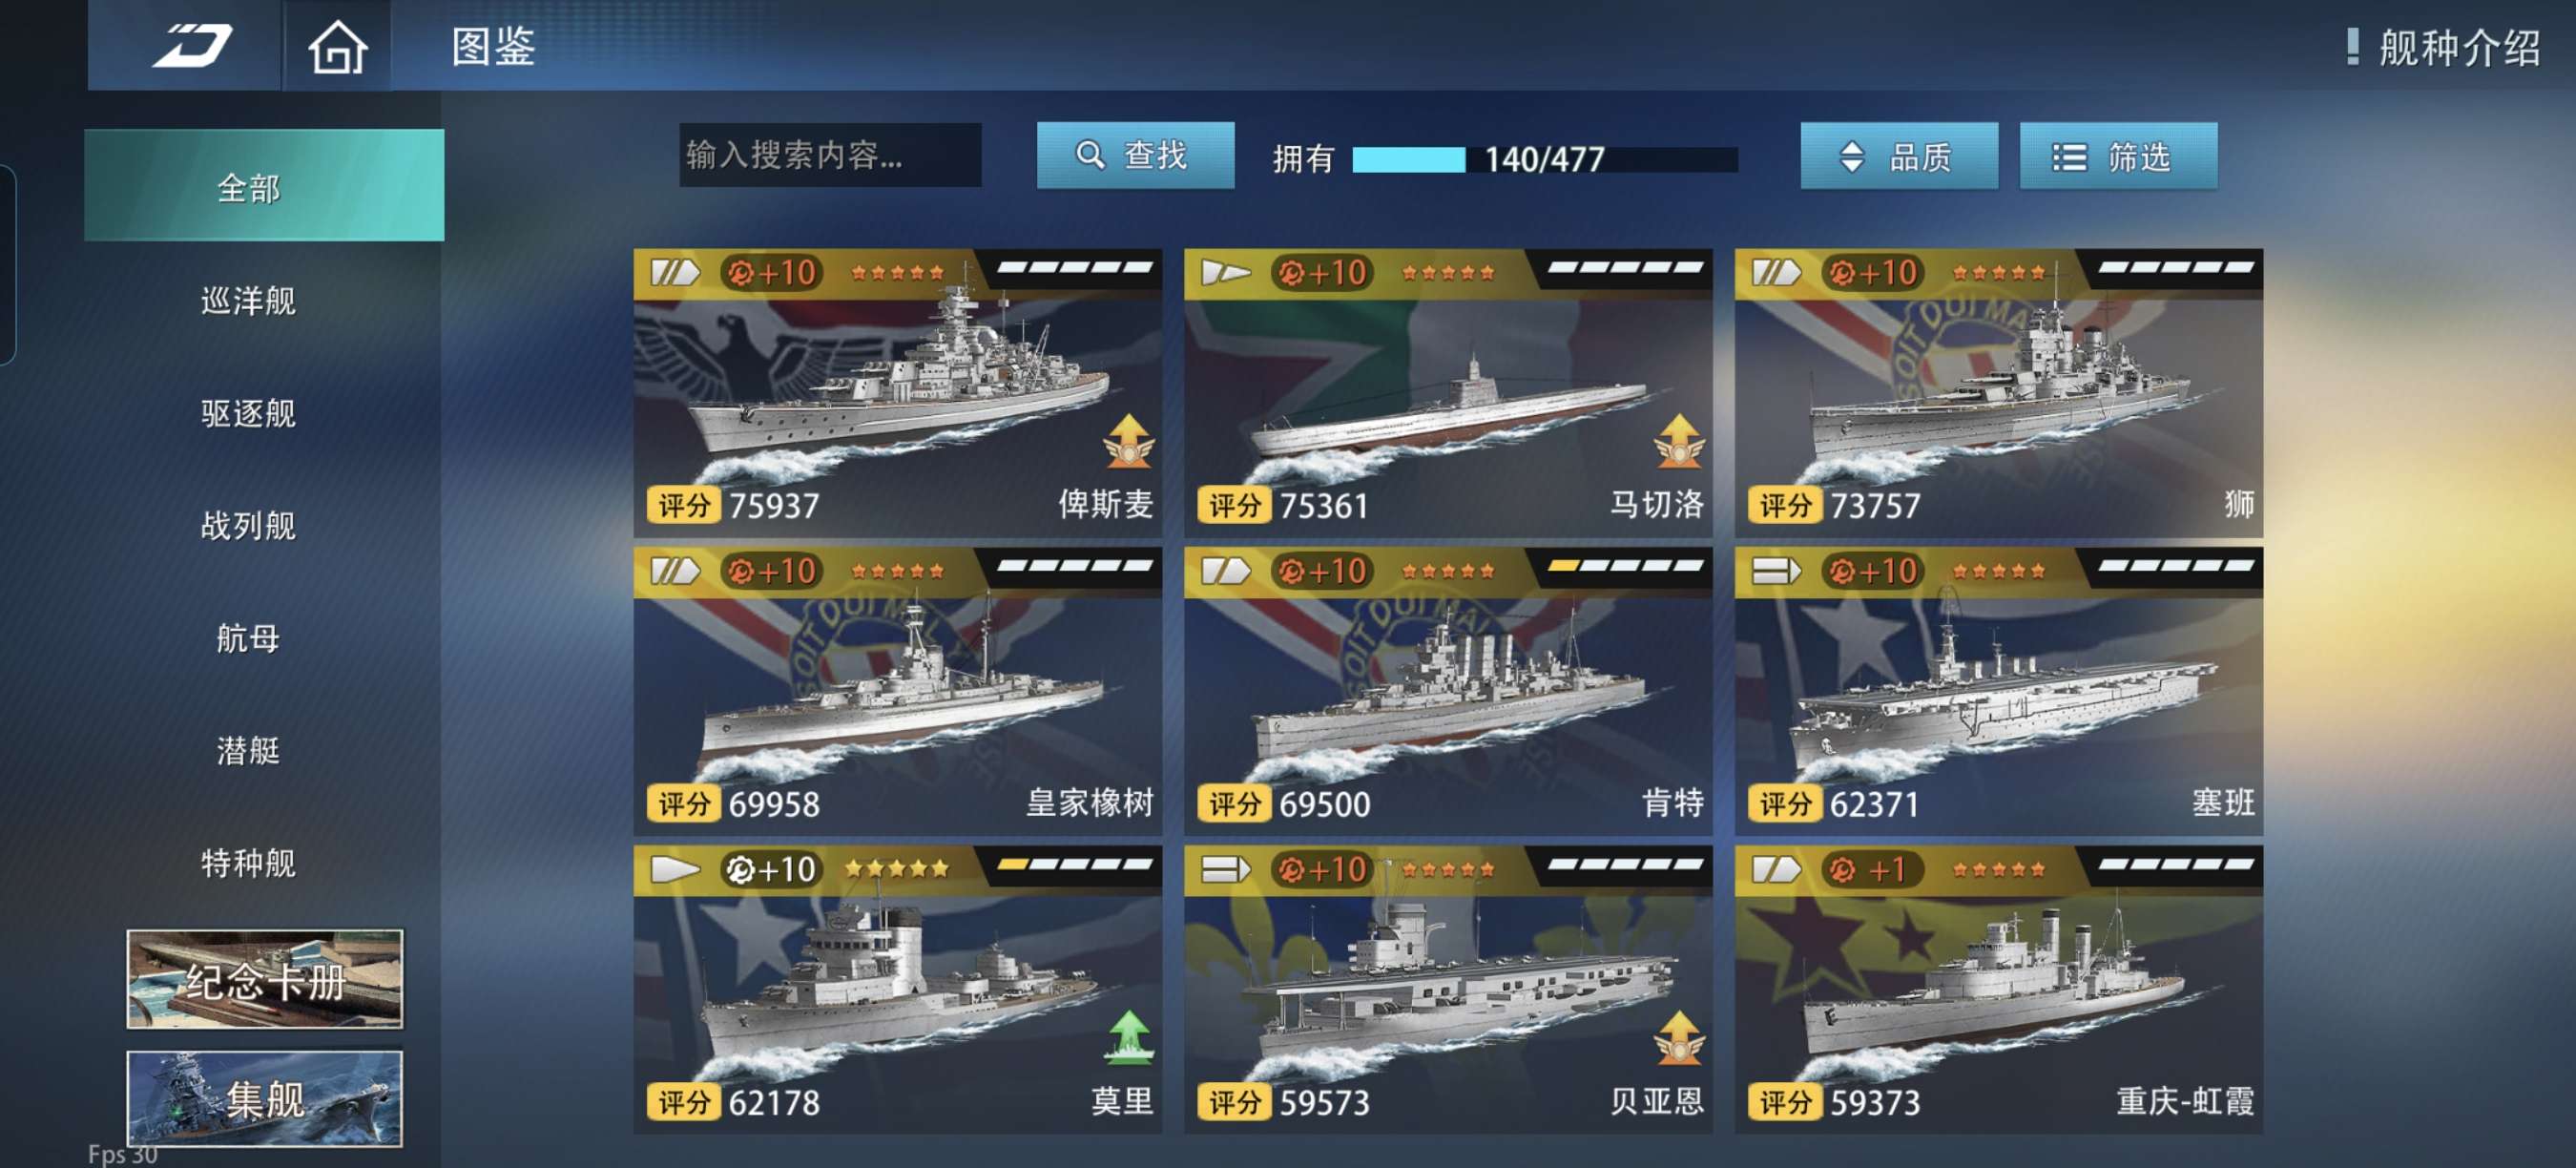Tap the green upgrade arrow on 莫里
The height and width of the screenshot is (1168, 2576).
tap(1129, 1037)
